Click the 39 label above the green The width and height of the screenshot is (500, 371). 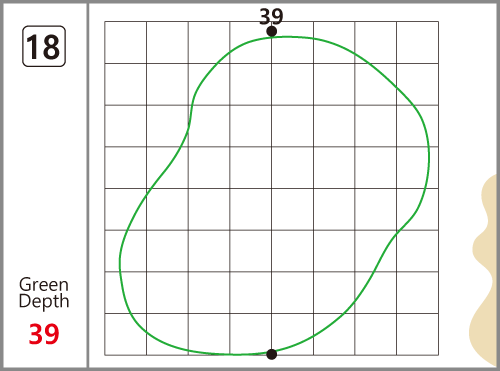(271, 16)
